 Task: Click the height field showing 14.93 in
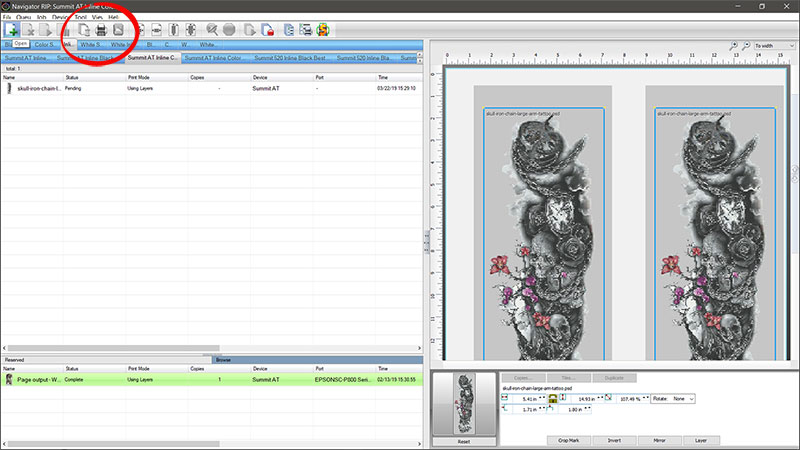pyautogui.click(x=585, y=398)
